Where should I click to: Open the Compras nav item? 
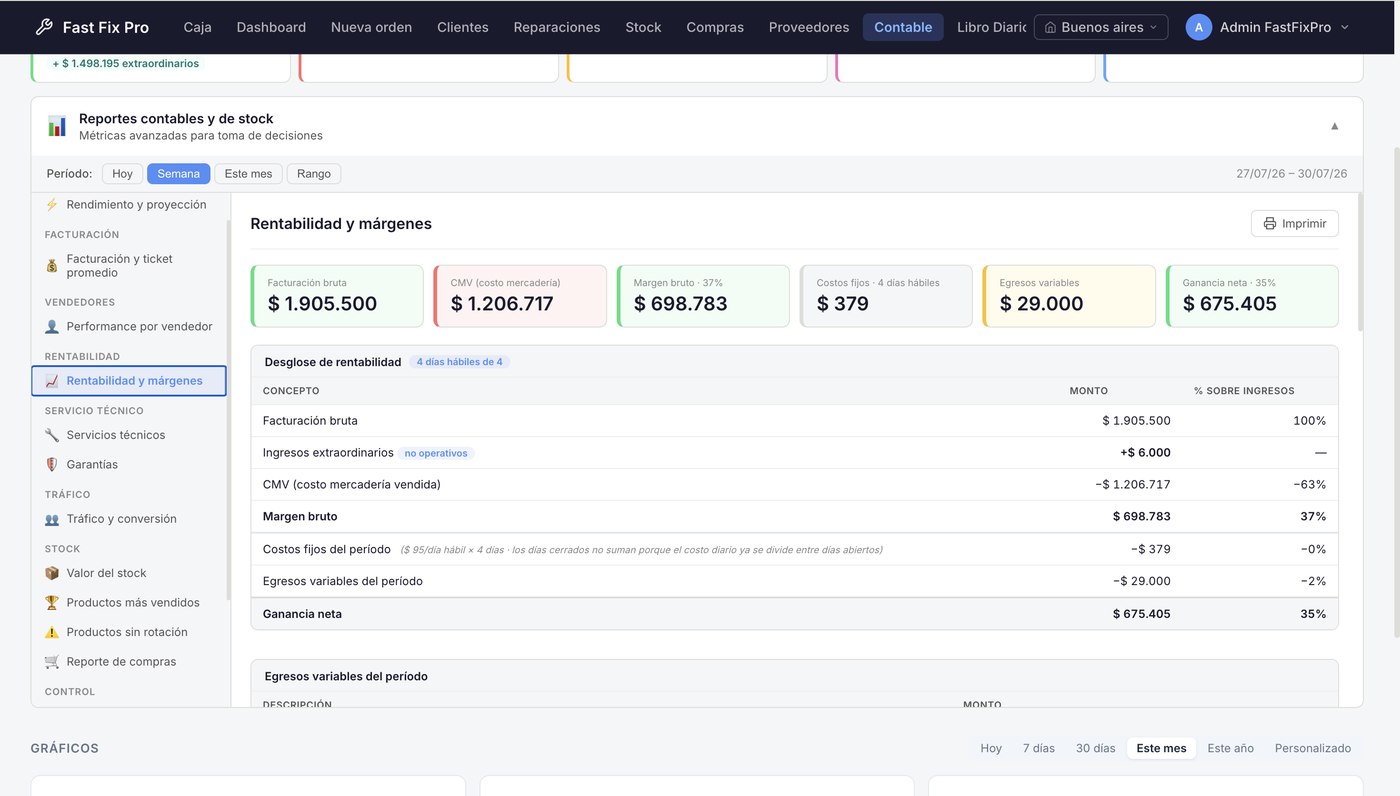(715, 27)
